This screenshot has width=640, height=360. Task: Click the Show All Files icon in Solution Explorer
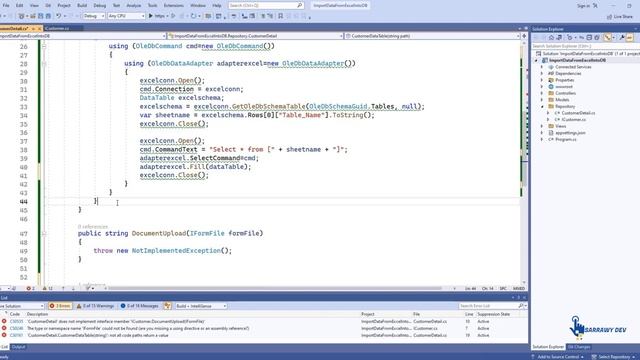click(597, 38)
